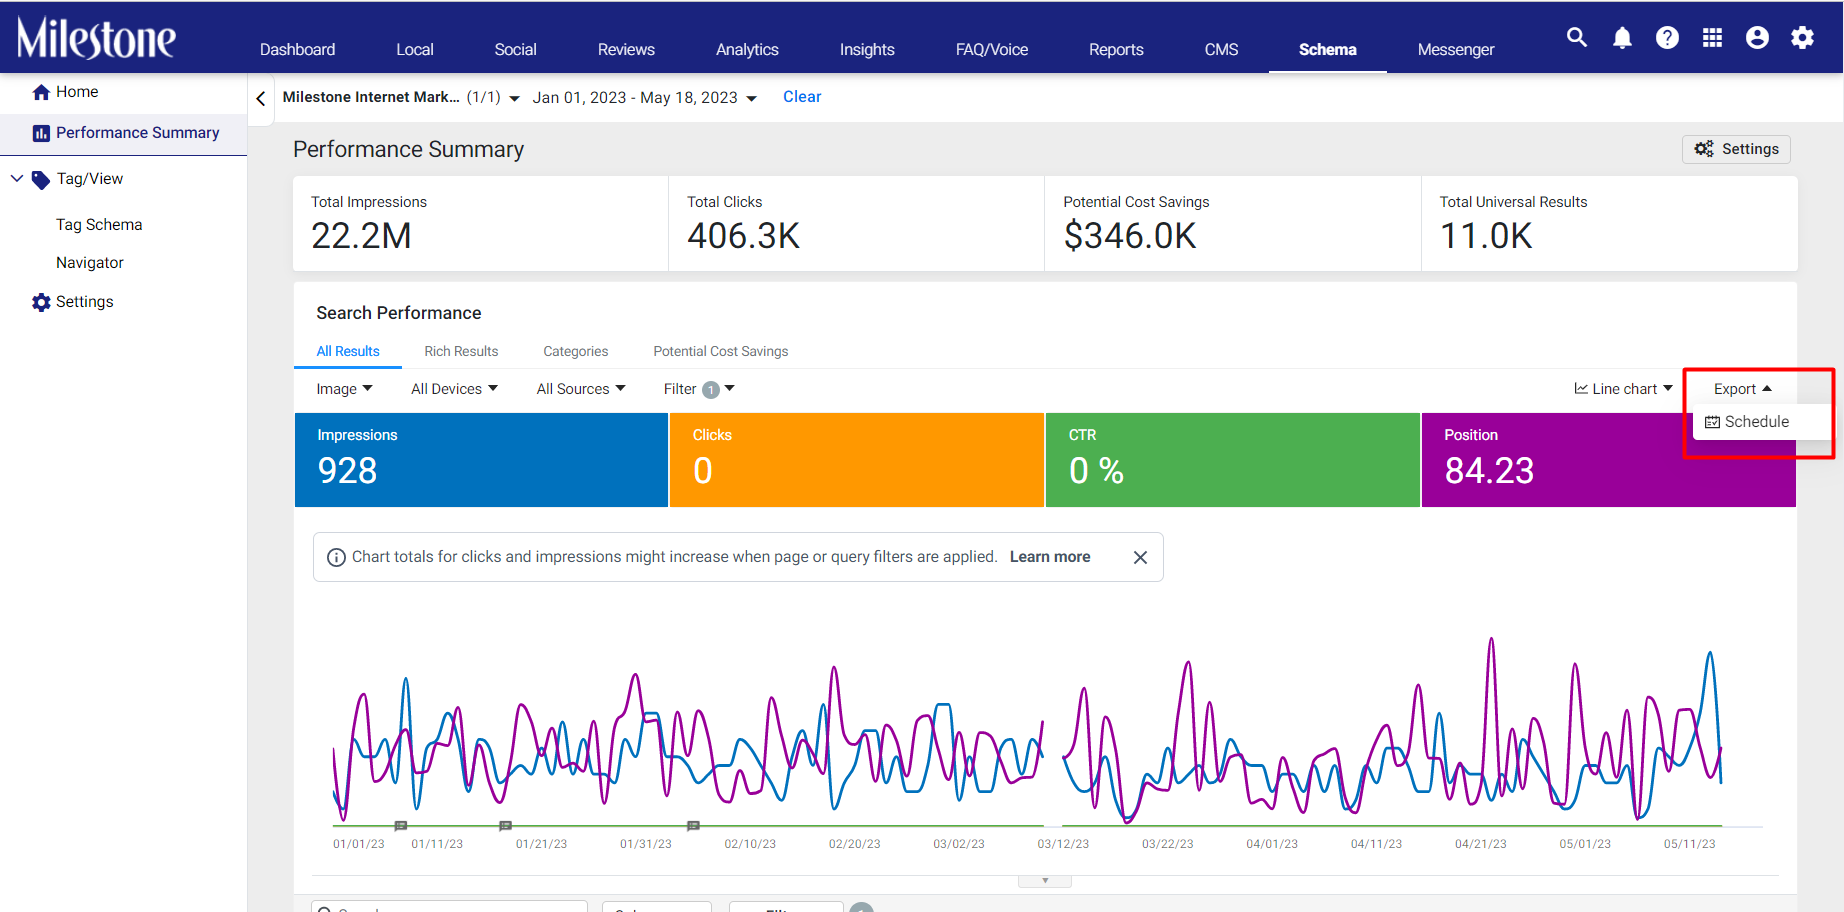This screenshot has height=912, width=1844.
Task: Click the Total Impressions summary card
Action: click(x=481, y=224)
